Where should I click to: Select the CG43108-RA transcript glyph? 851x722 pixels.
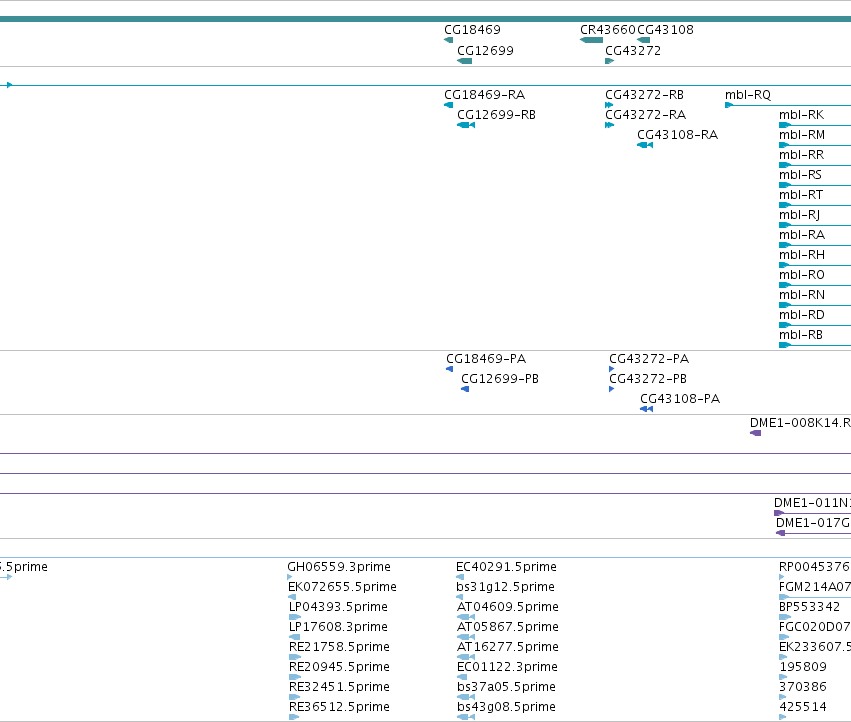[645, 145]
